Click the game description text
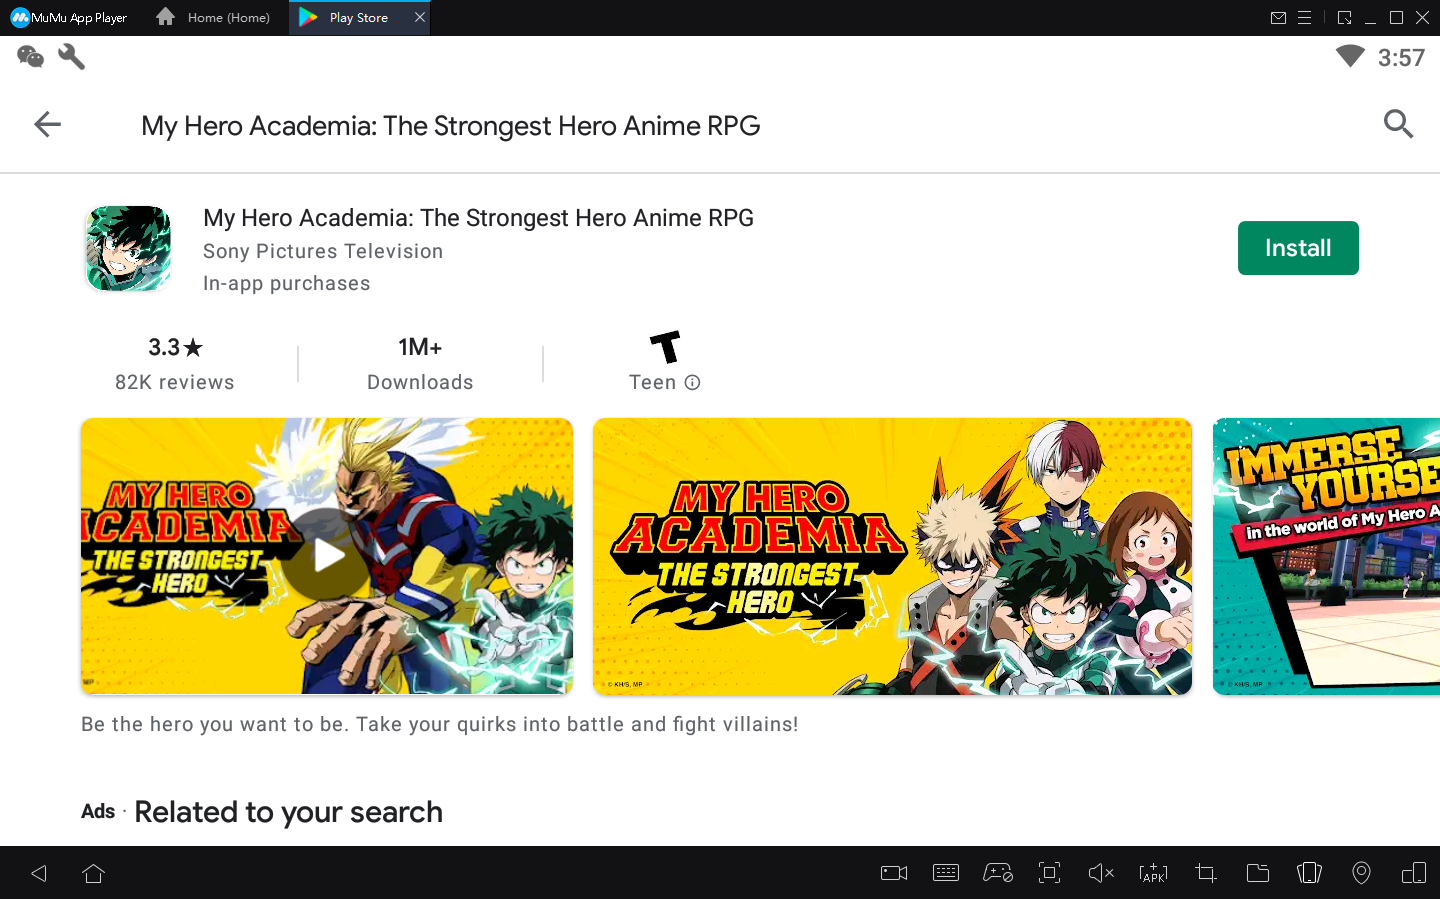The image size is (1440, 899). pos(440,724)
